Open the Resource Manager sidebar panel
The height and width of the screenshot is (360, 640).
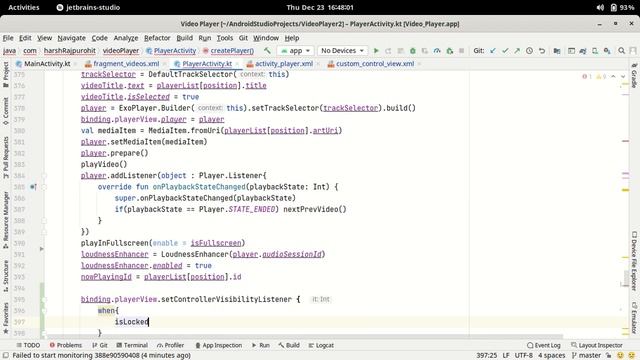[6, 220]
